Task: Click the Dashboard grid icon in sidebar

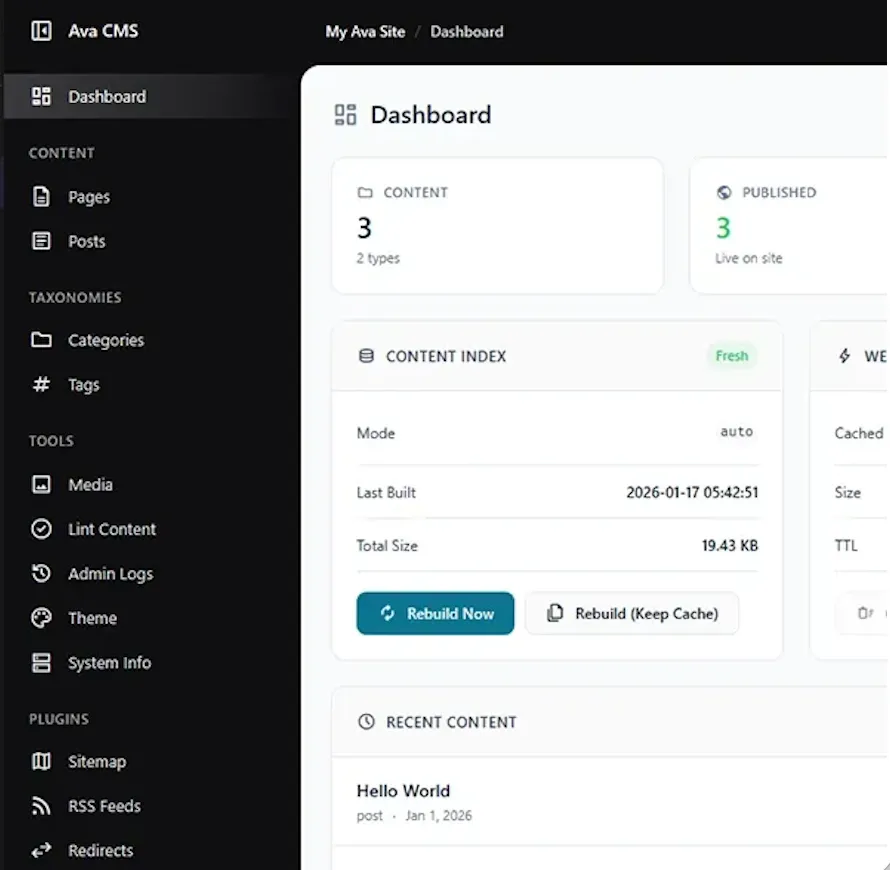Action: pyautogui.click(x=41, y=96)
